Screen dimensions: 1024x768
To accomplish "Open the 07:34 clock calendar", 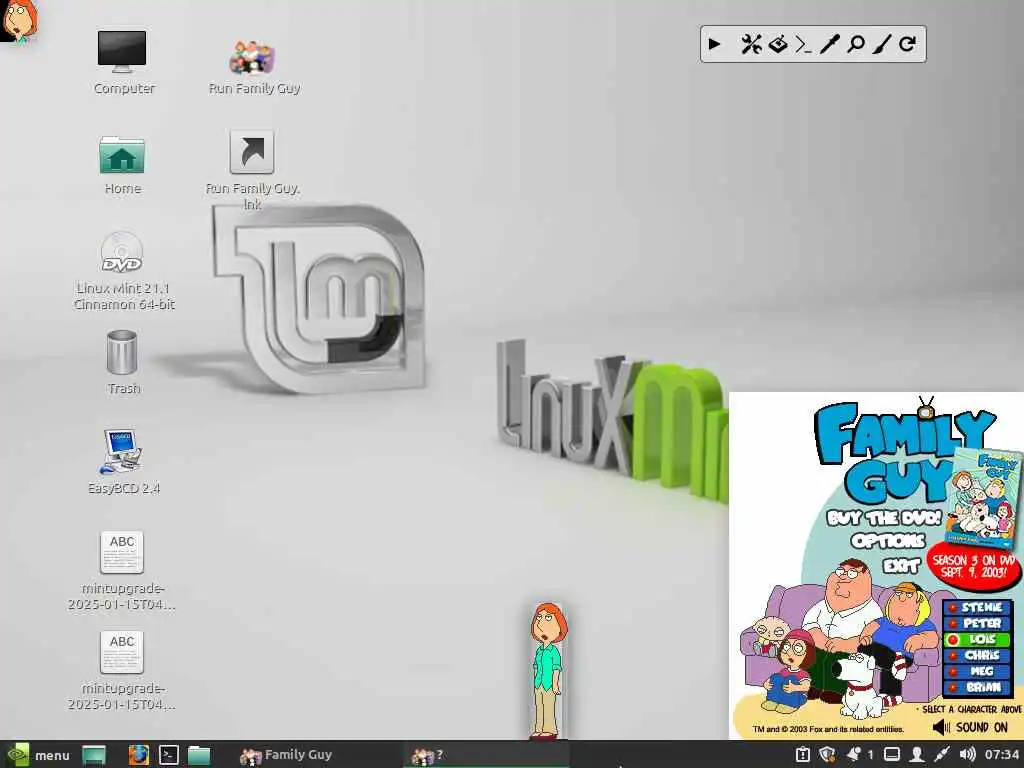I will click(1002, 755).
